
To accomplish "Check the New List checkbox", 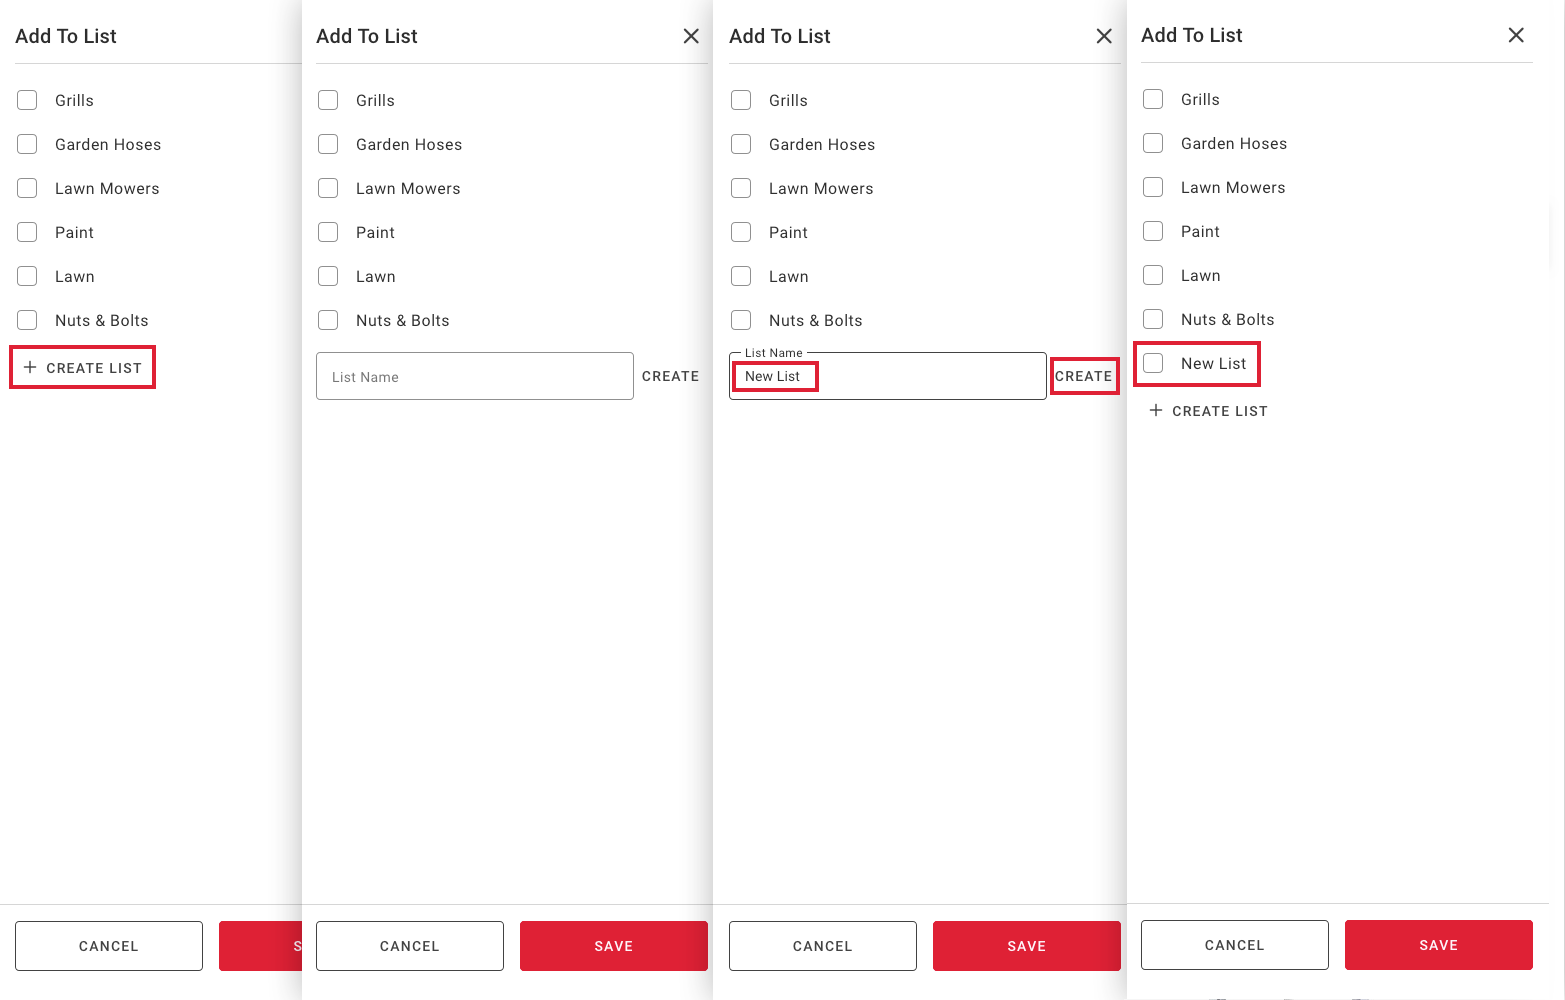I will click(1153, 364).
